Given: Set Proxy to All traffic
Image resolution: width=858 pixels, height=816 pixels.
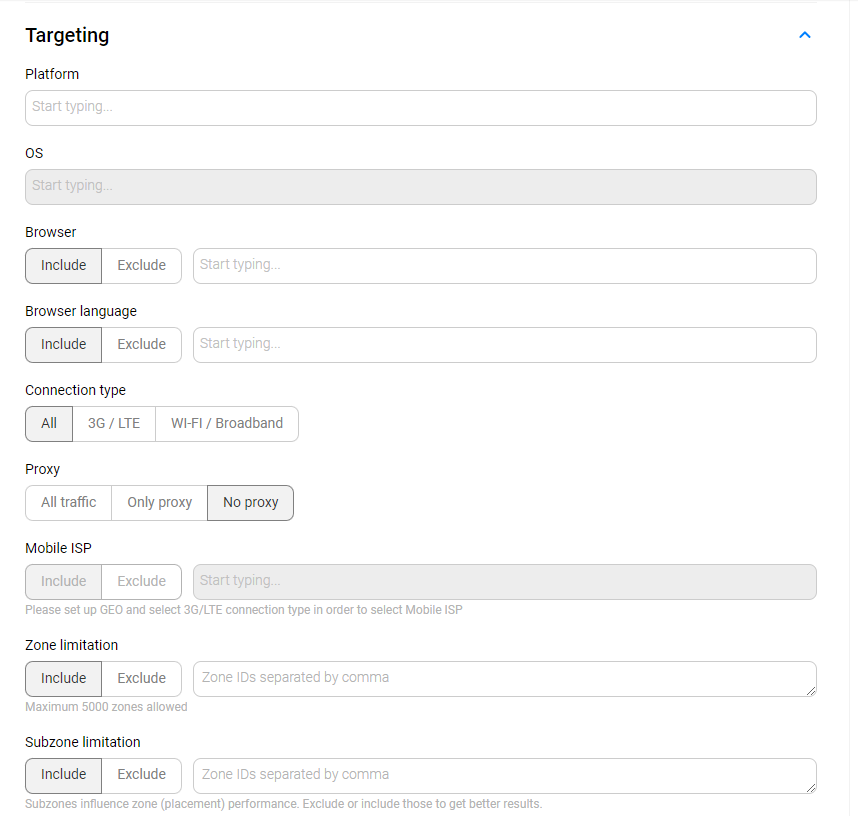Looking at the screenshot, I should [x=69, y=503].
